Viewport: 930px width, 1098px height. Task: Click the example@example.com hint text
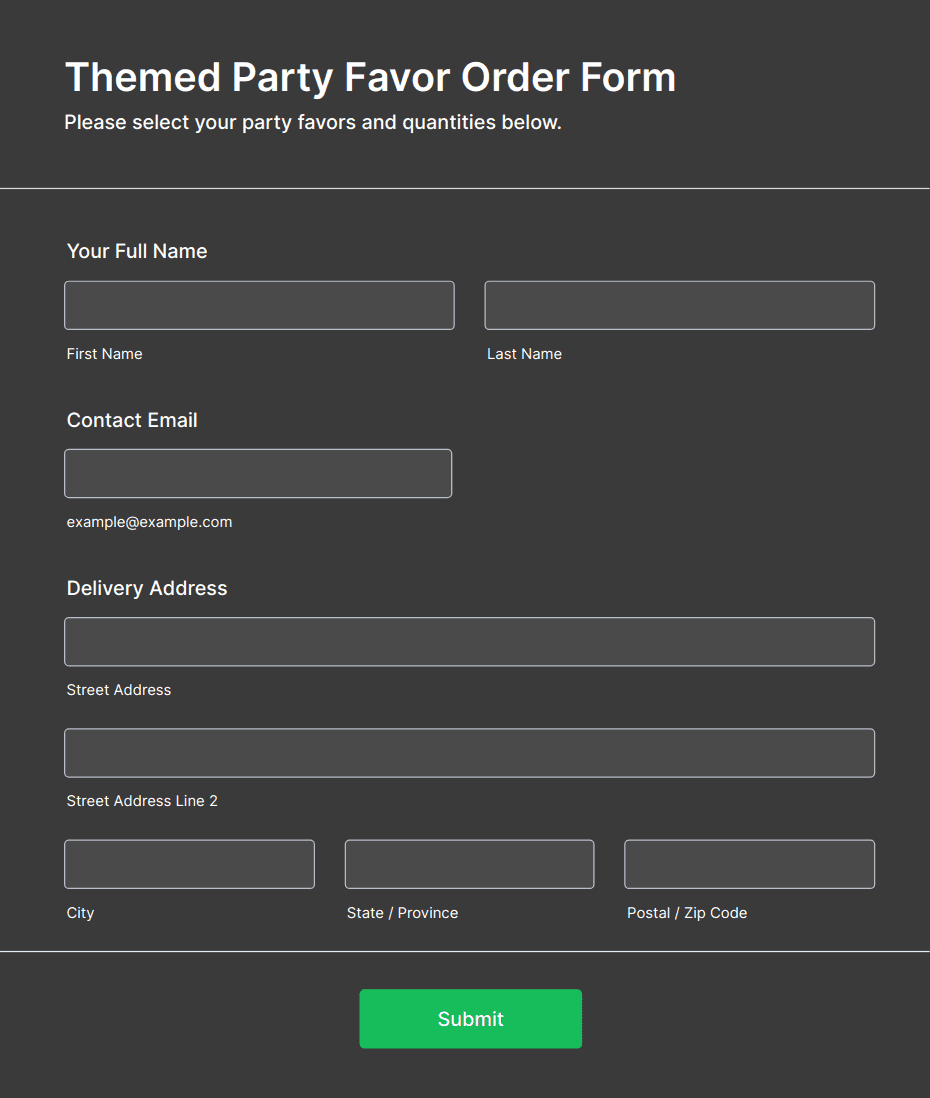pyautogui.click(x=149, y=522)
